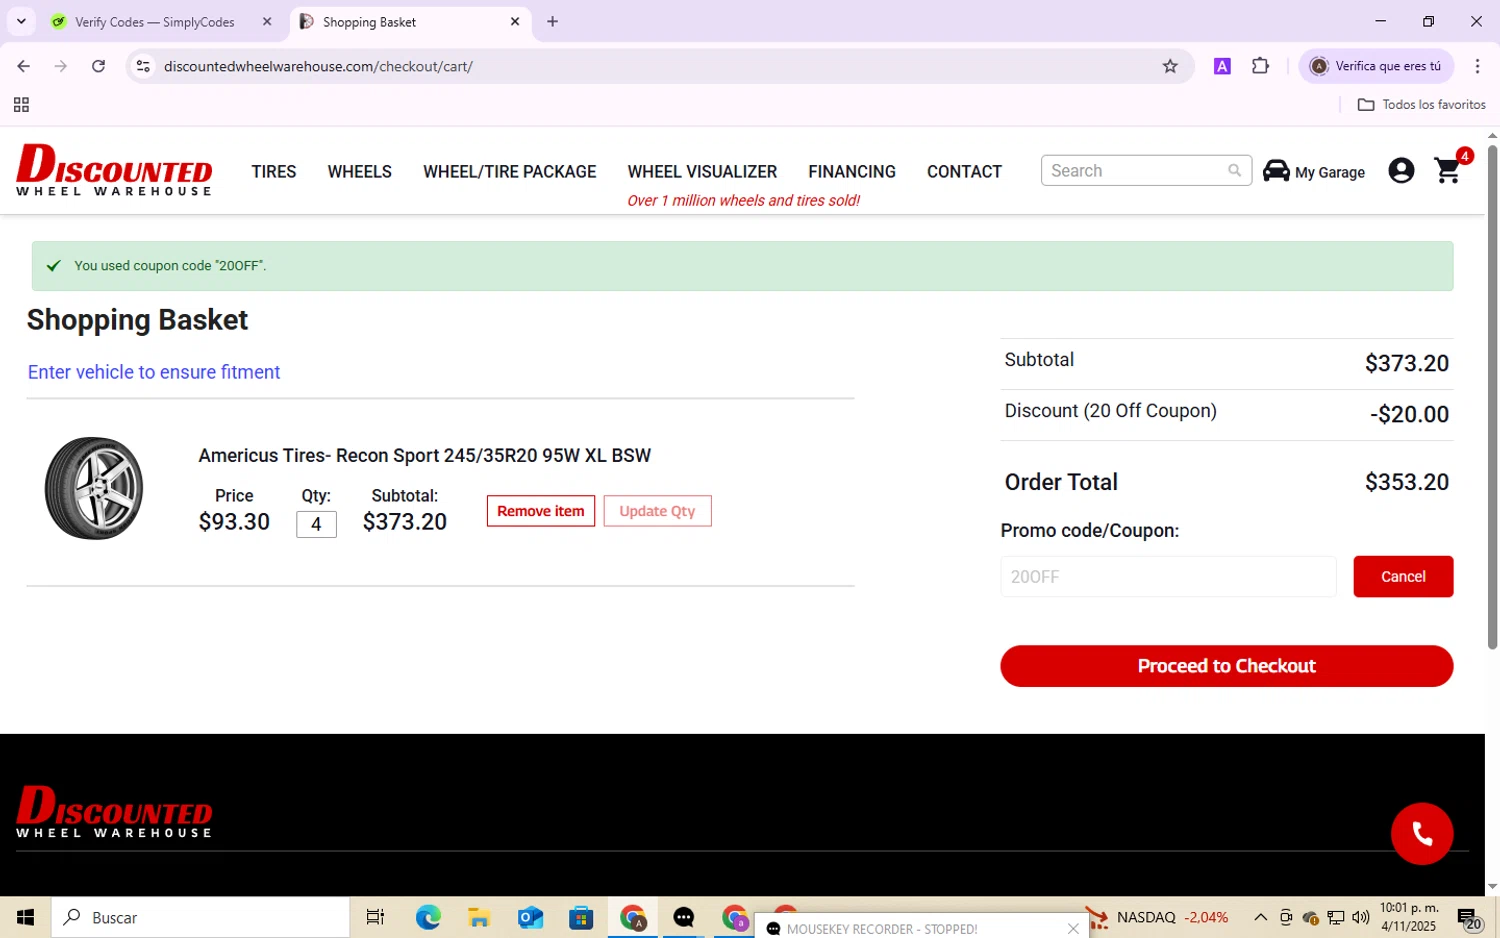Click Proceed to Checkout button

click(x=1226, y=666)
